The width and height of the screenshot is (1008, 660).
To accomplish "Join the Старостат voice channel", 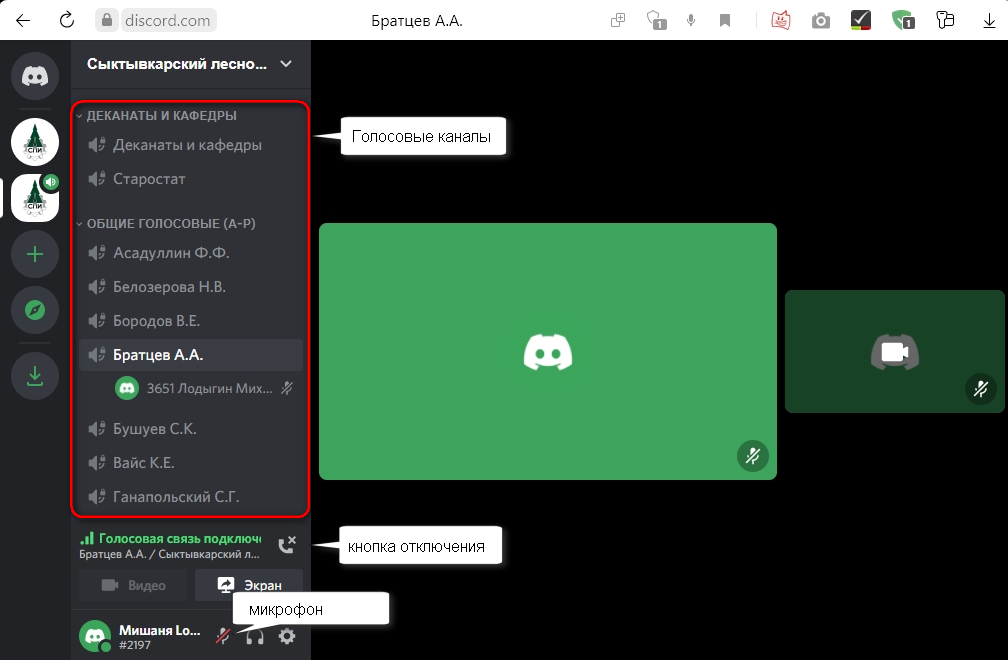I will point(150,179).
